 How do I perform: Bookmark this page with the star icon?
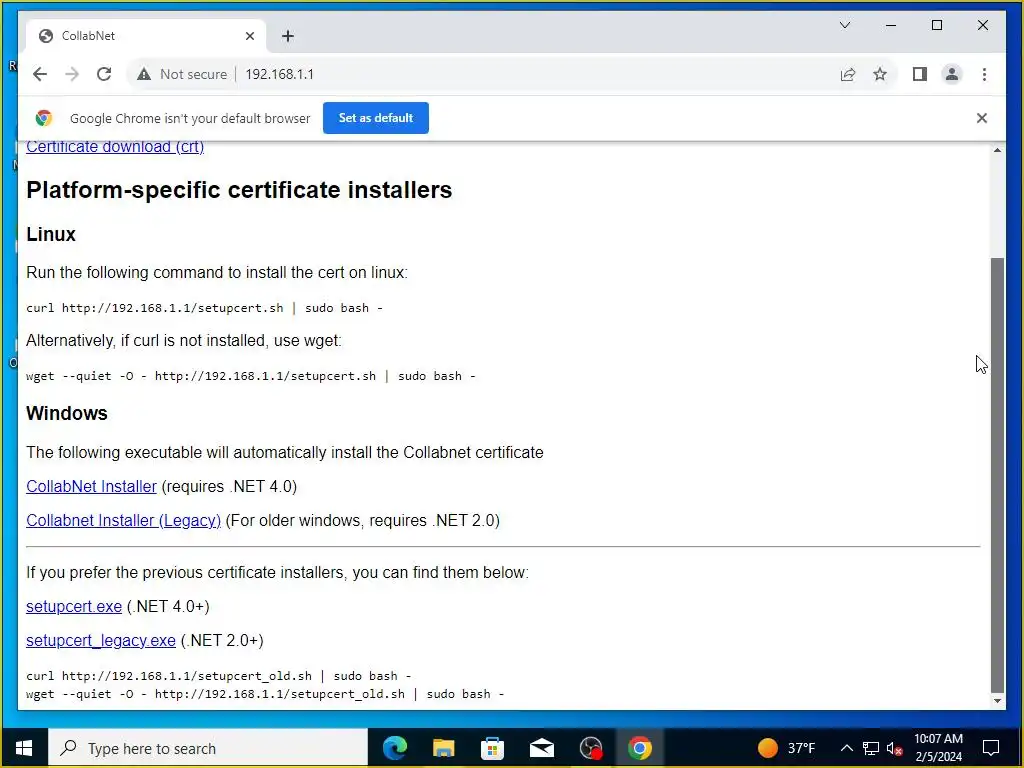pyautogui.click(x=880, y=74)
